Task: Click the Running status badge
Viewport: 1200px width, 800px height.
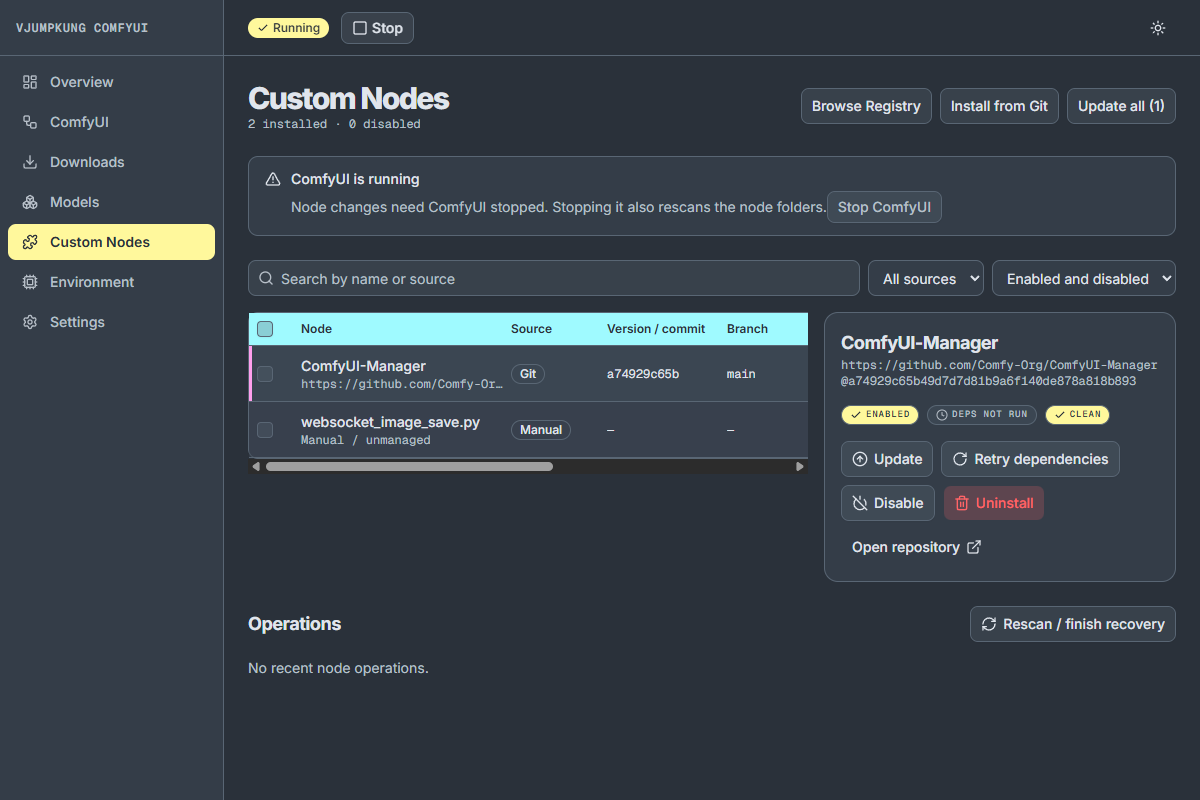Action: pyautogui.click(x=288, y=28)
